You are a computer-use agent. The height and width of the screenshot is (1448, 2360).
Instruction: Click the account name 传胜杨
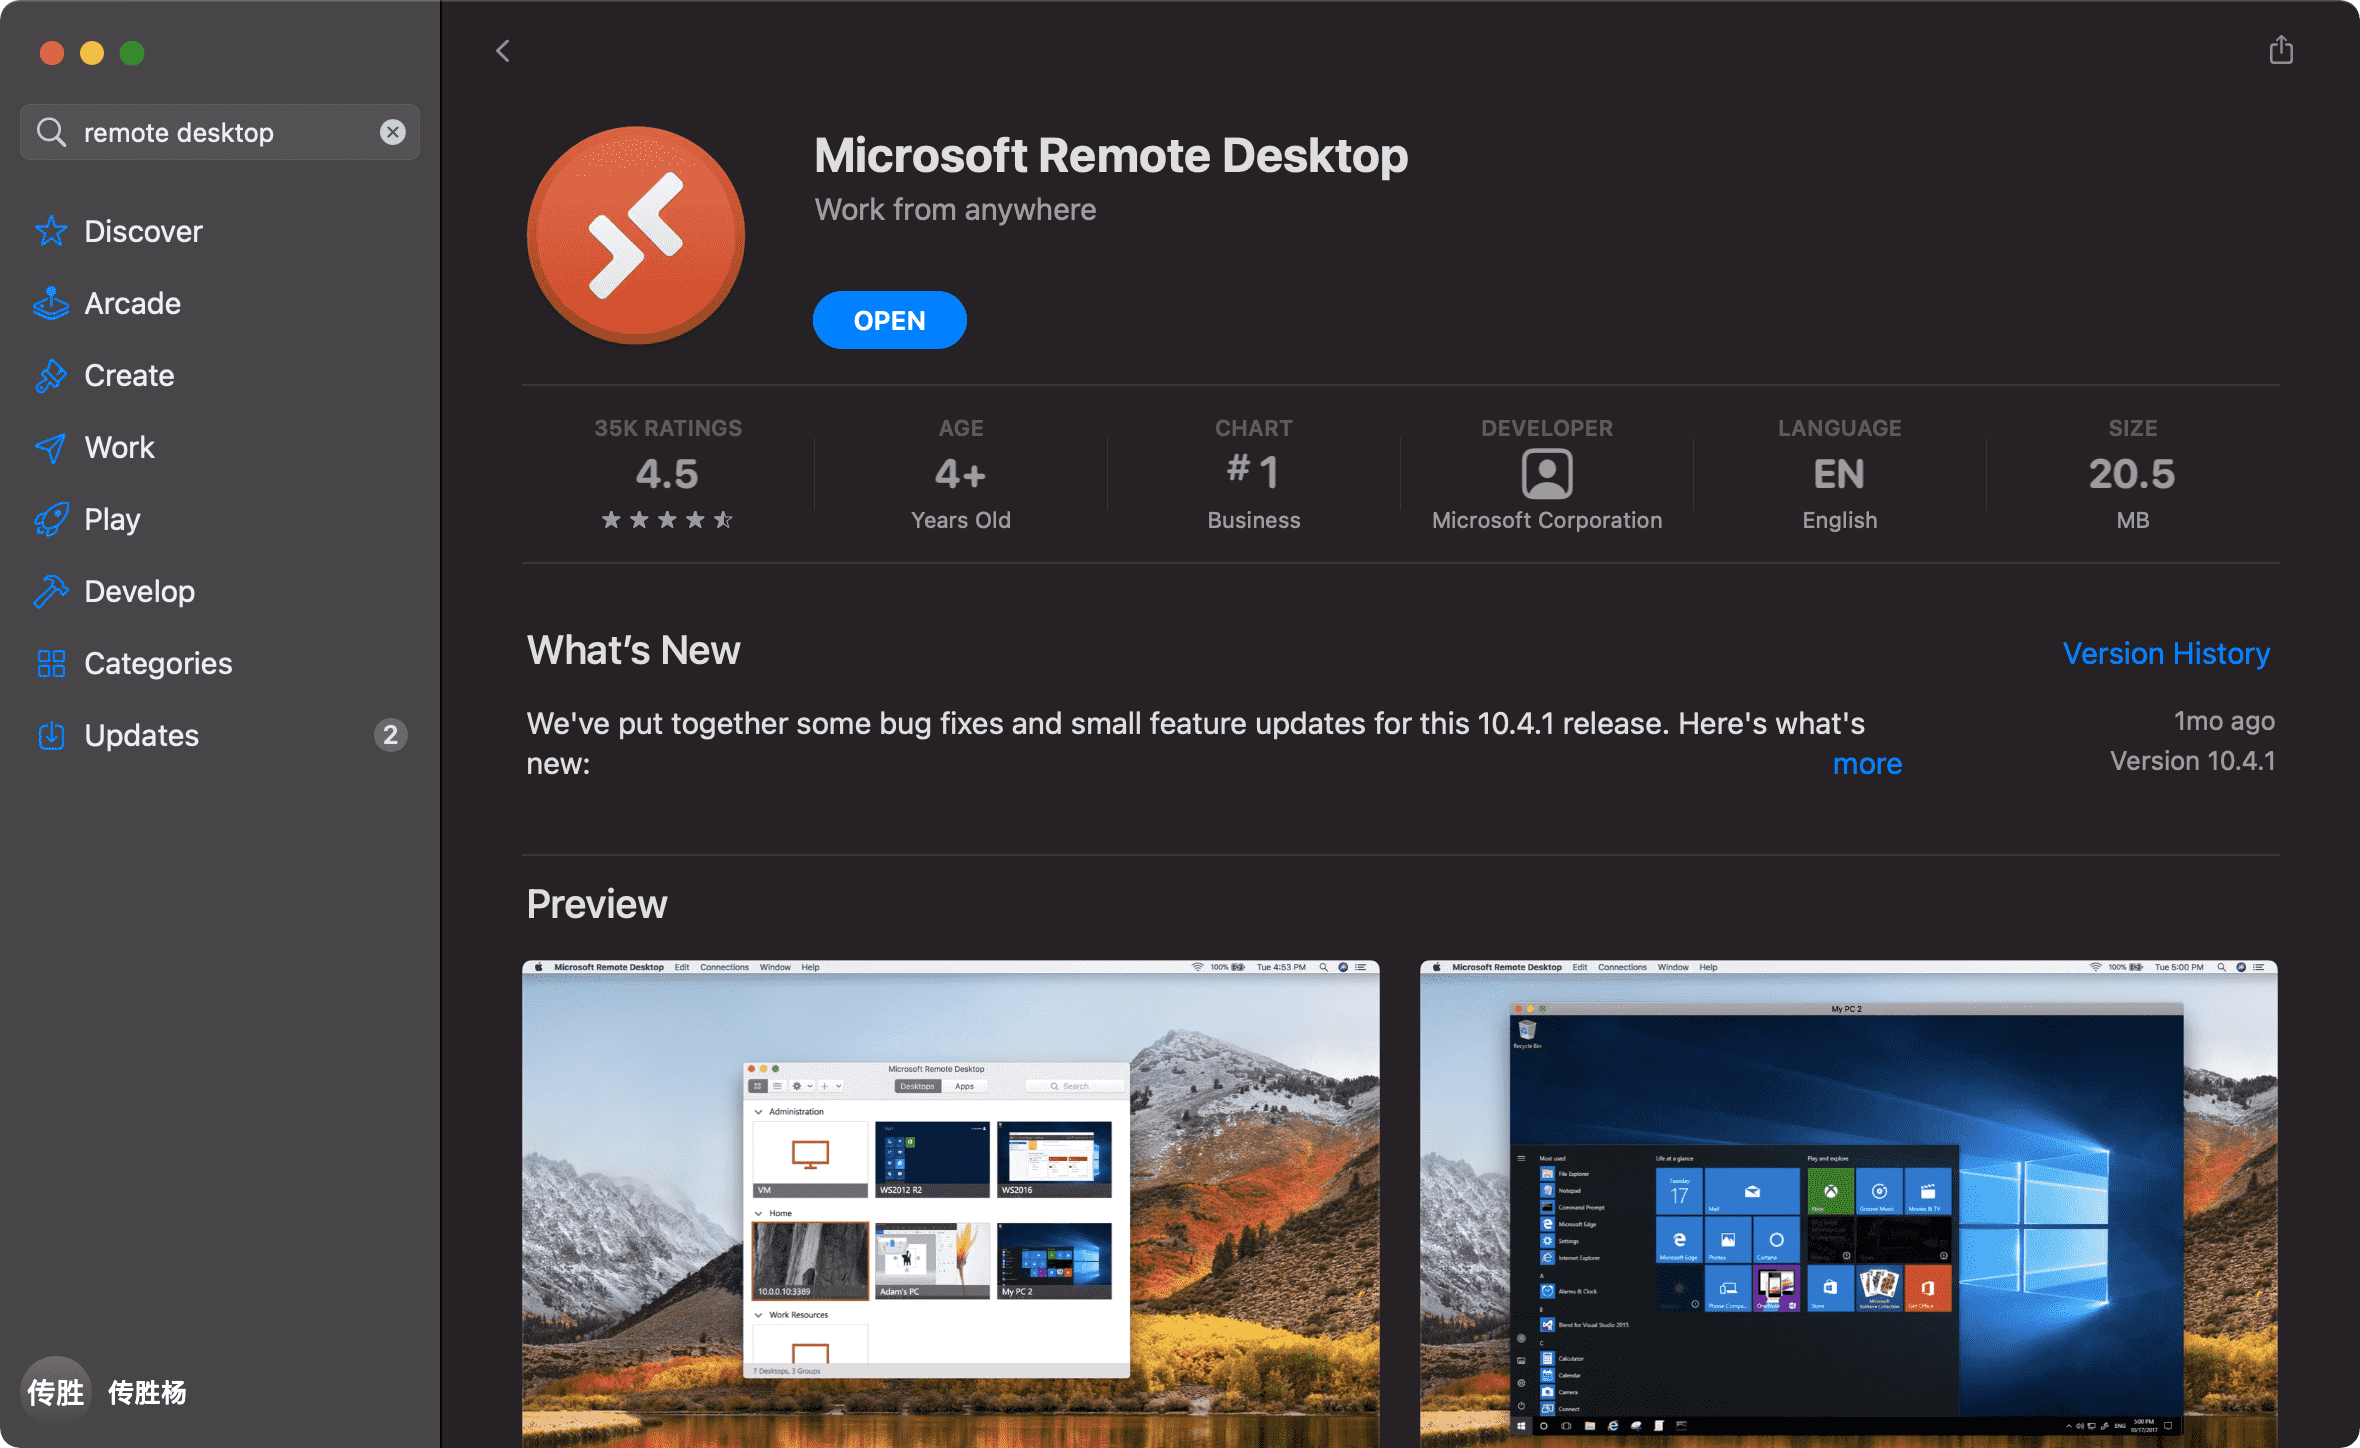[147, 1392]
